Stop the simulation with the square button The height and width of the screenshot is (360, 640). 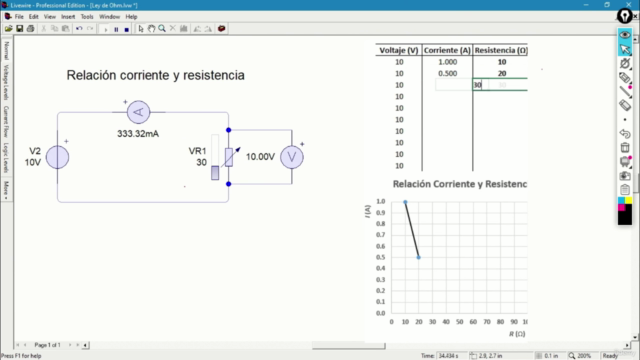pos(127,29)
